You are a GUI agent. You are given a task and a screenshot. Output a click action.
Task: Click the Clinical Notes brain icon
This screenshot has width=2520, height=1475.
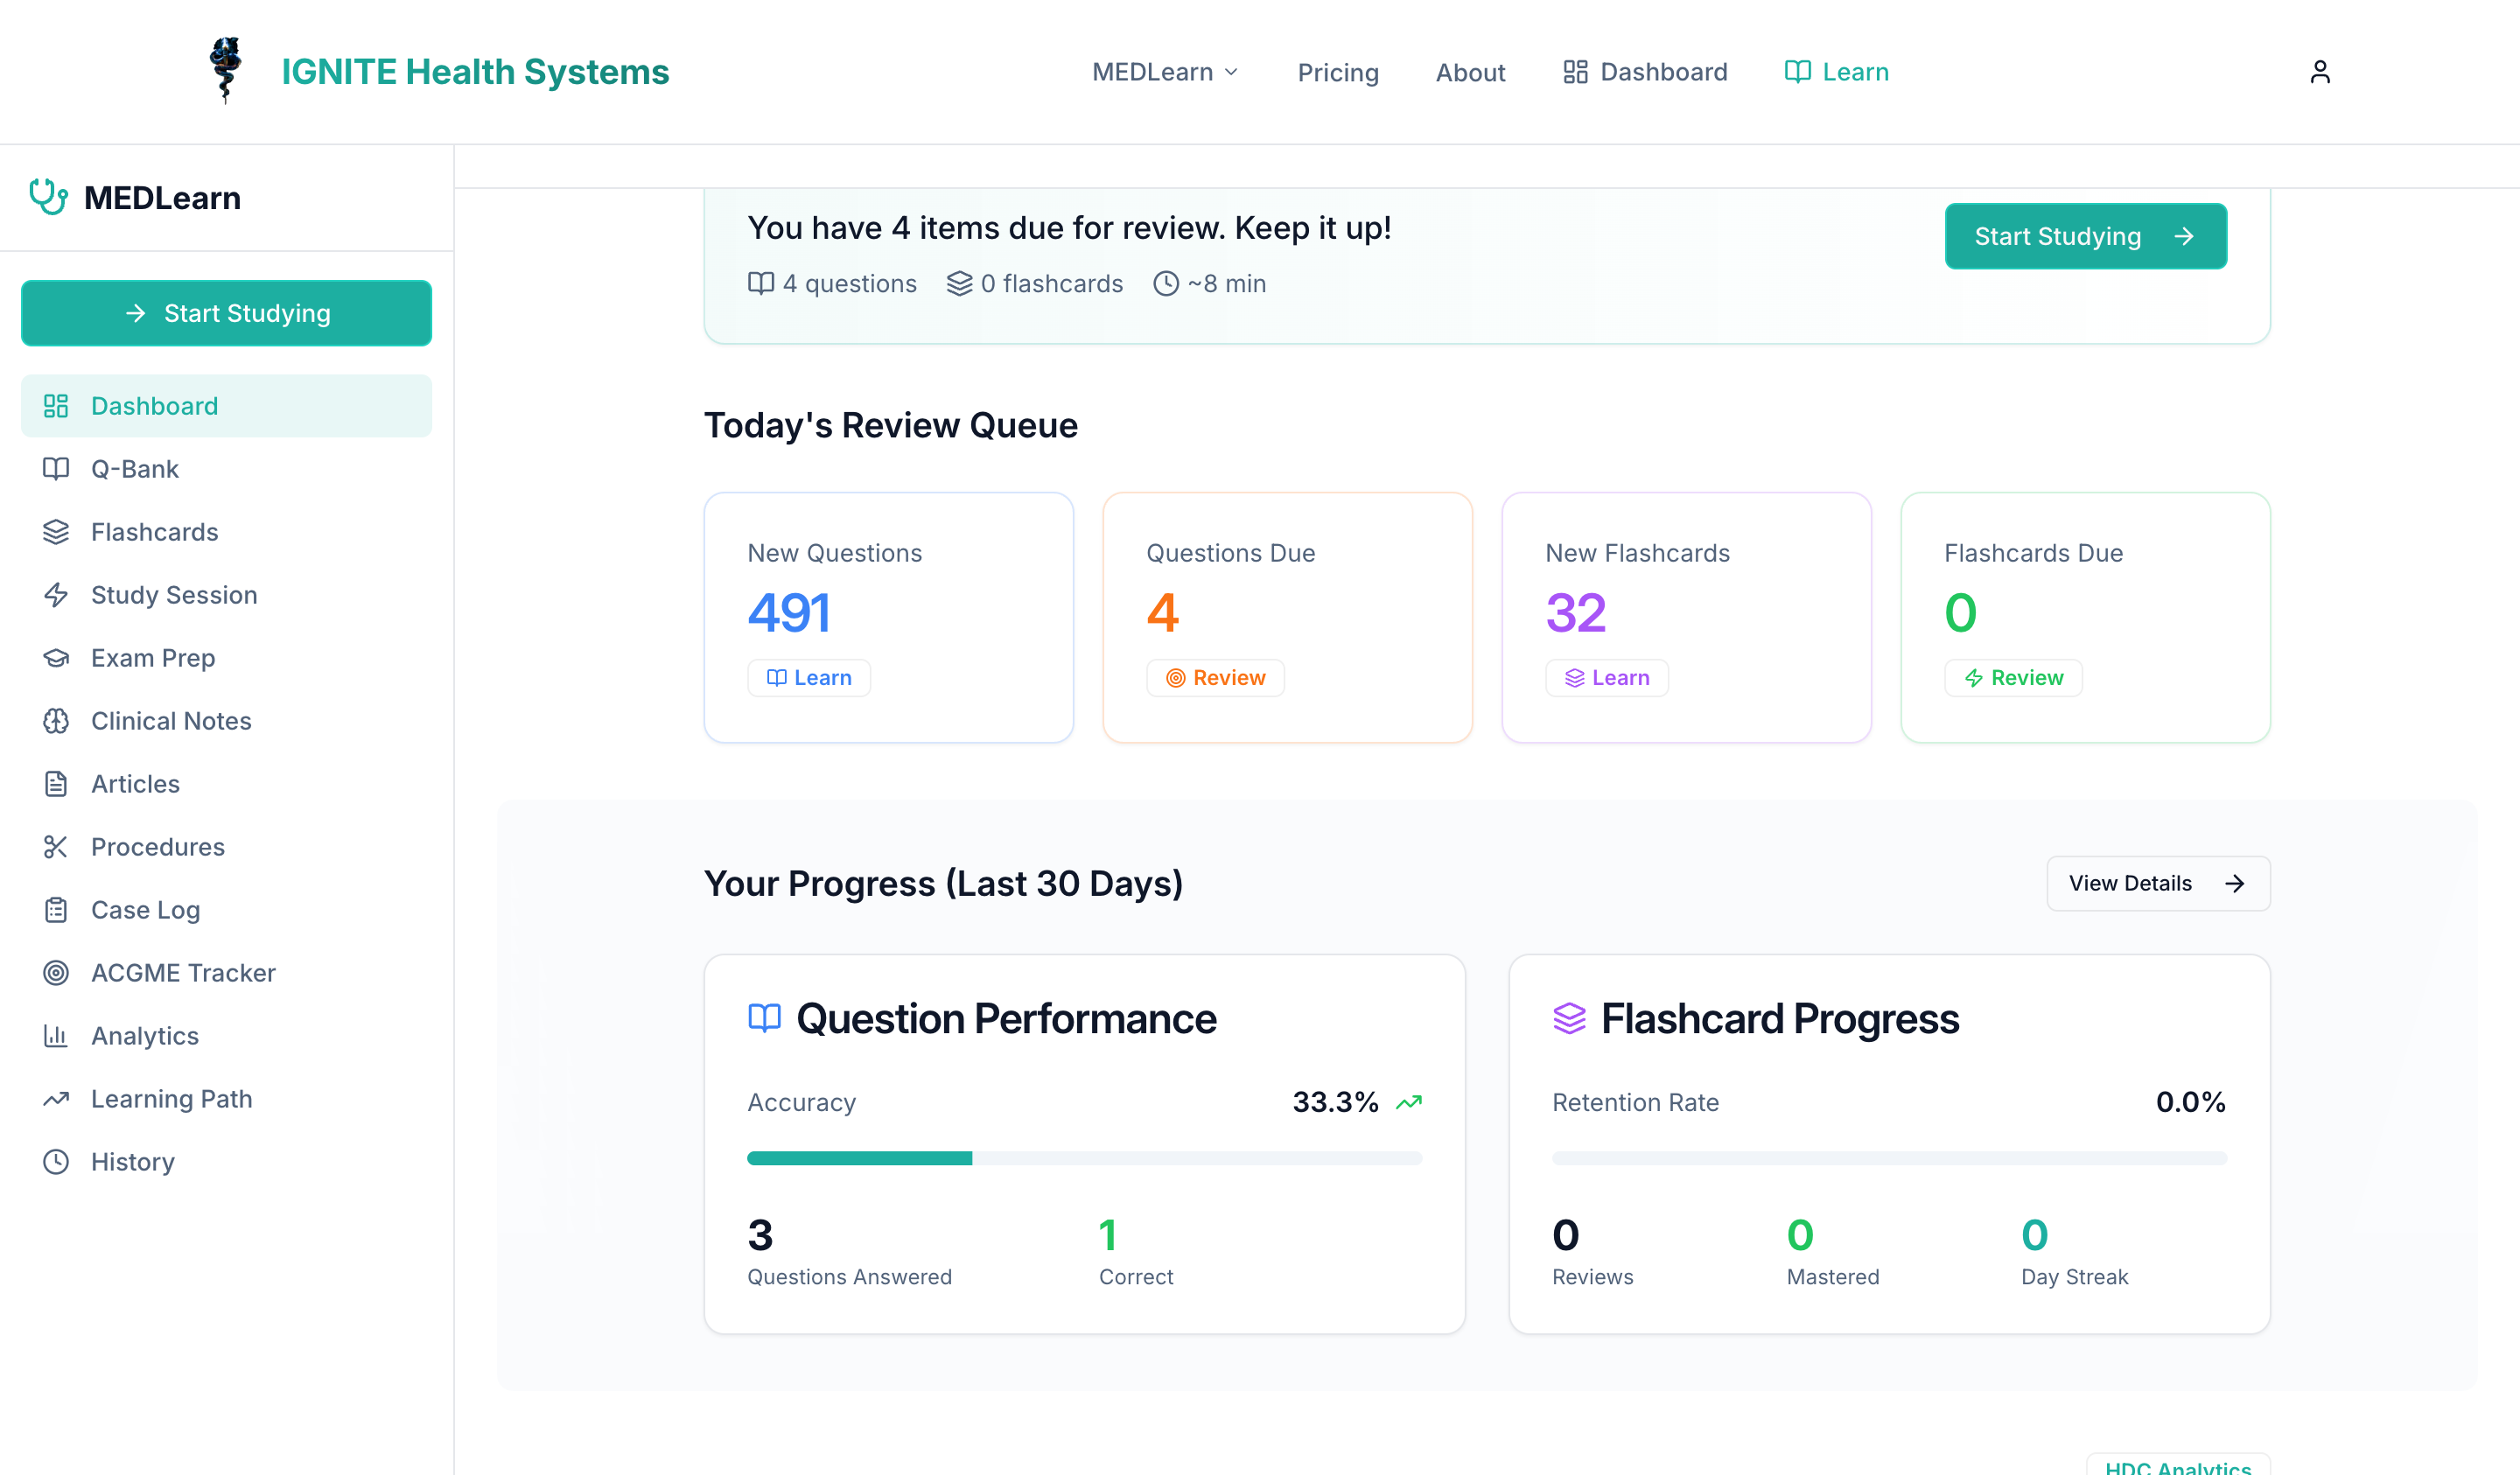tap(56, 721)
